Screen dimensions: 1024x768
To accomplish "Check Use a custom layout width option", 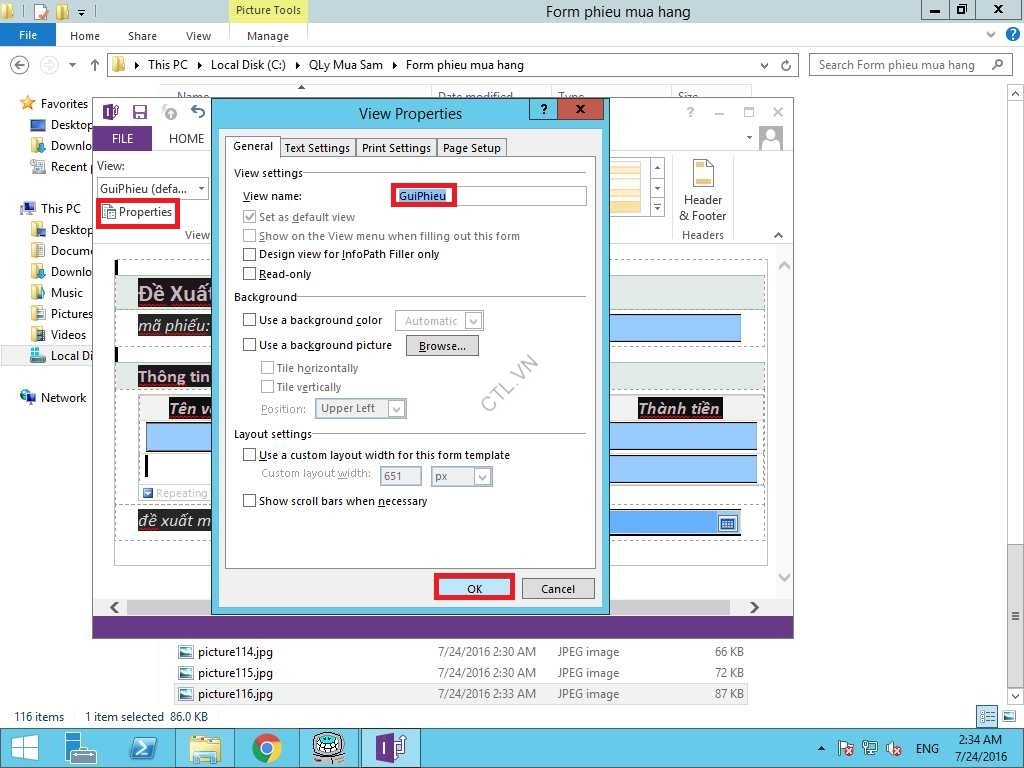I will point(250,455).
